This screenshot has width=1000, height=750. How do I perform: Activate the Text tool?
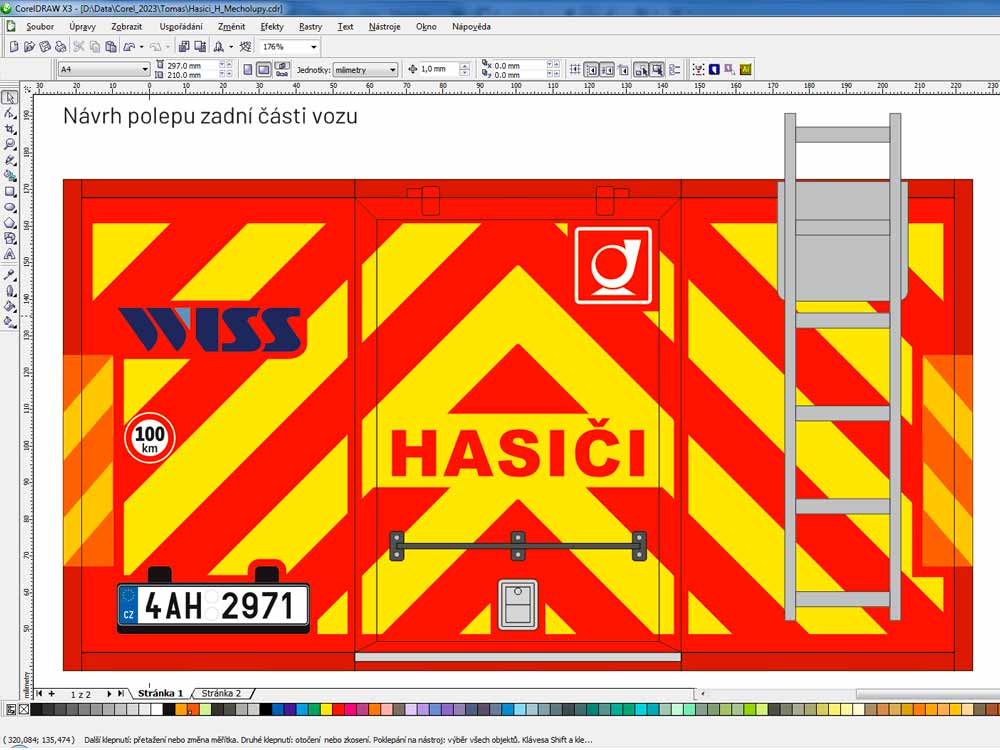click(9, 254)
